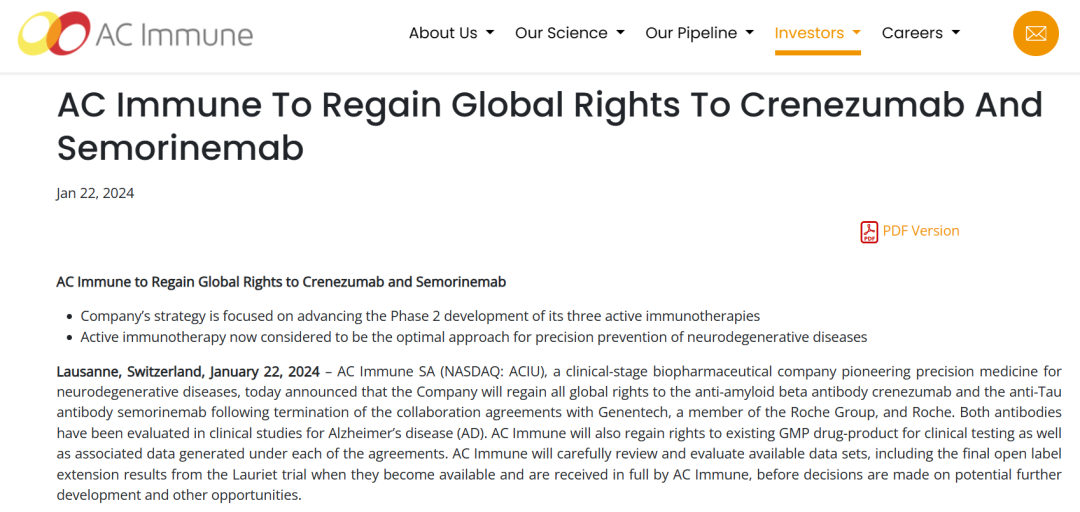Open the PDF Version link
Screen dimensions: 1080x512
point(921,231)
